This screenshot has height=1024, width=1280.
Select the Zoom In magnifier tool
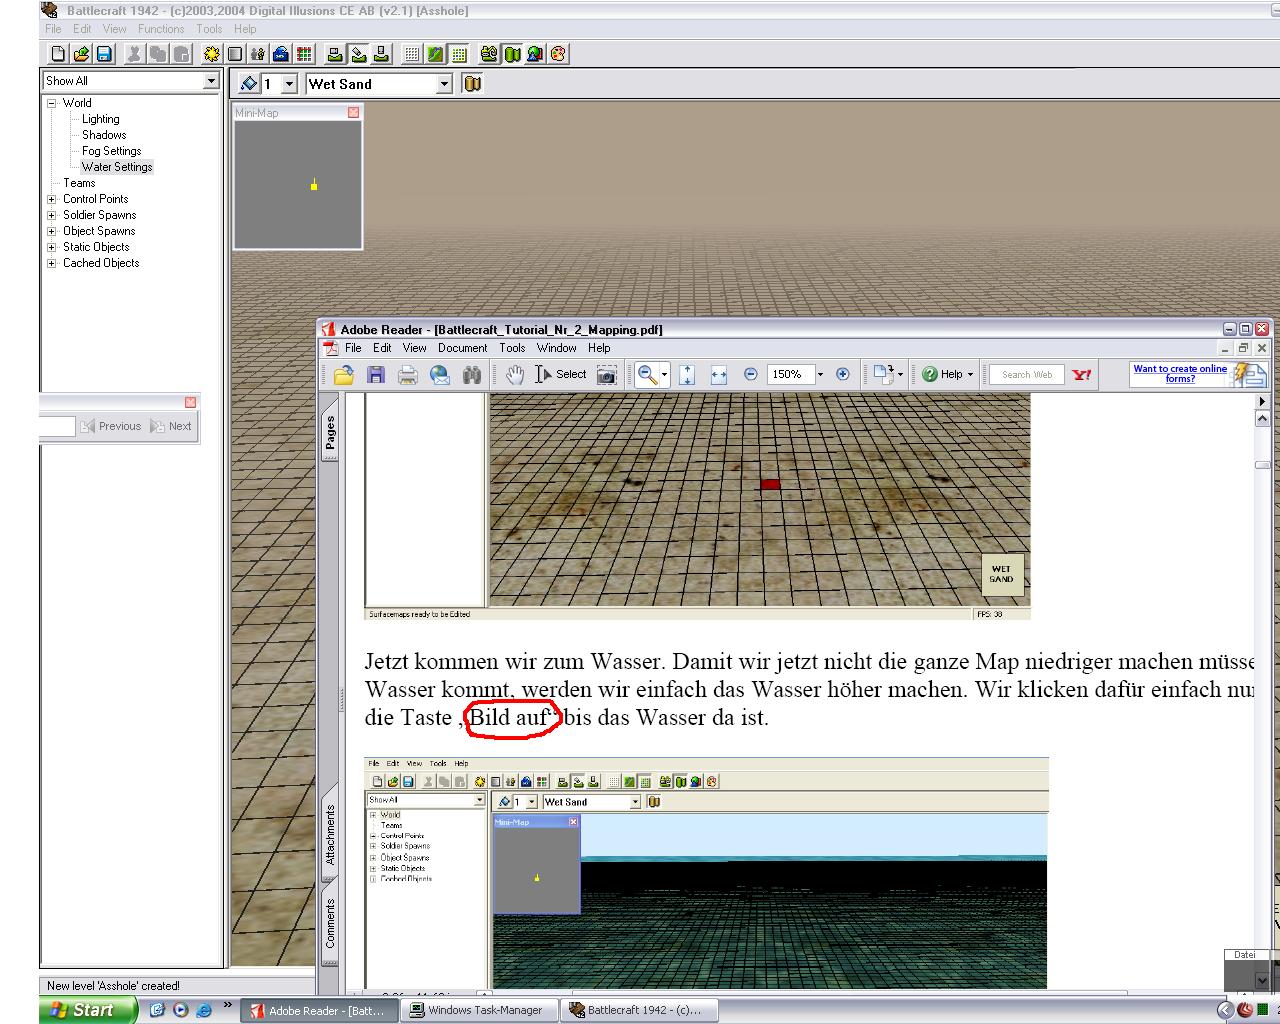pyautogui.click(x=648, y=375)
